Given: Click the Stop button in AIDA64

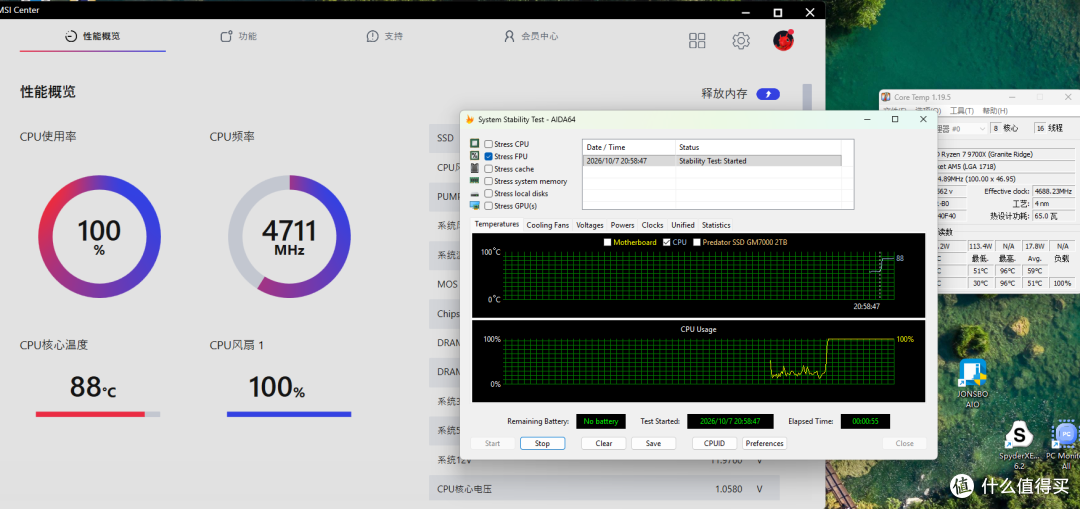Looking at the screenshot, I should 543,444.
